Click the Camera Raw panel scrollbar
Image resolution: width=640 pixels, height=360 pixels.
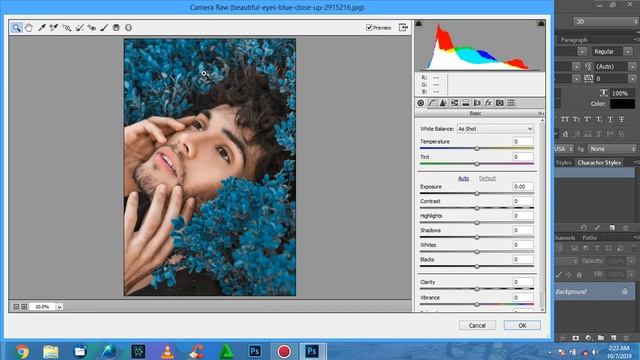542,214
